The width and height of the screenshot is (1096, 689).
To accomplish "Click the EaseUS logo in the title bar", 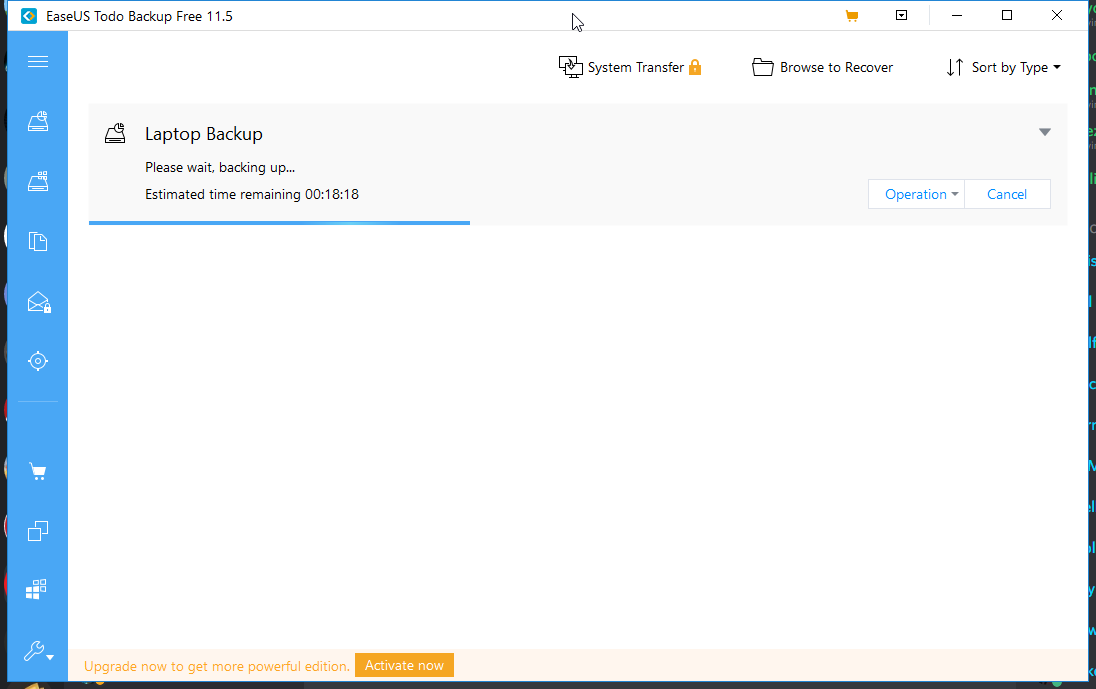I will coord(29,15).
